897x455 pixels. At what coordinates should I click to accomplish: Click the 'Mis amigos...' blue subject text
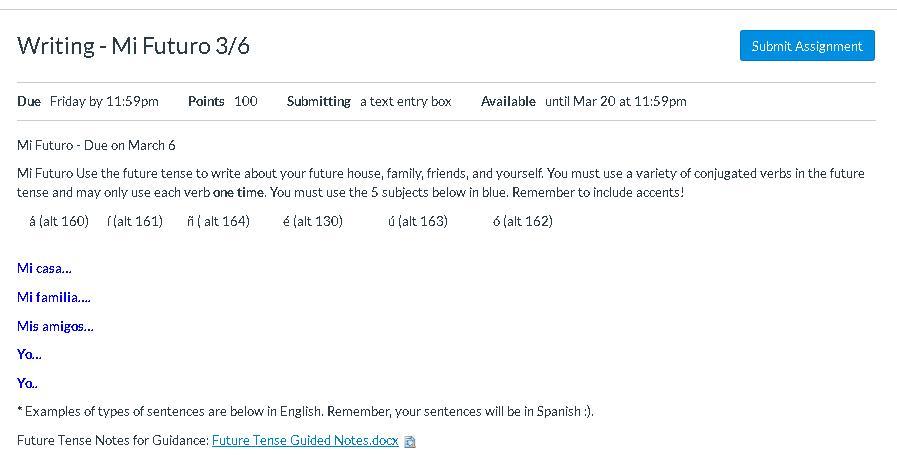point(55,326)
